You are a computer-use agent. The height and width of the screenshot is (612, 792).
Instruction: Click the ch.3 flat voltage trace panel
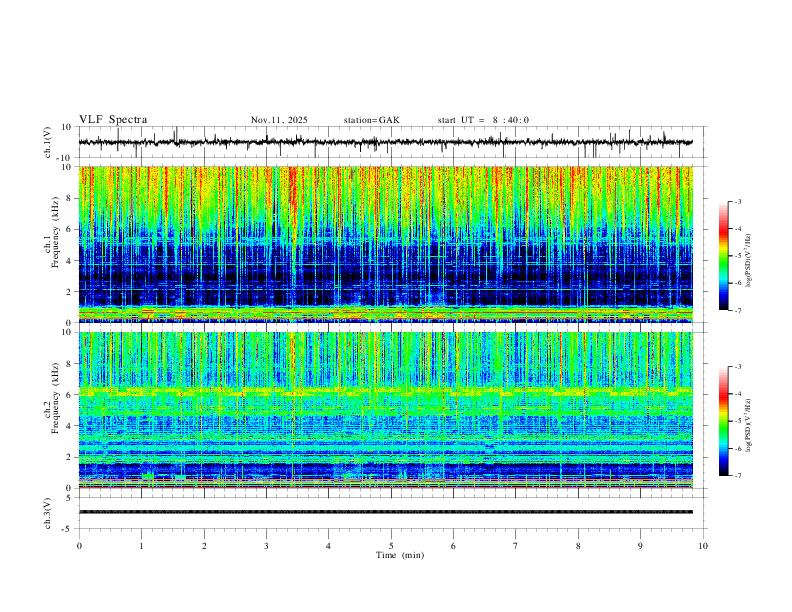coord(393,513)
